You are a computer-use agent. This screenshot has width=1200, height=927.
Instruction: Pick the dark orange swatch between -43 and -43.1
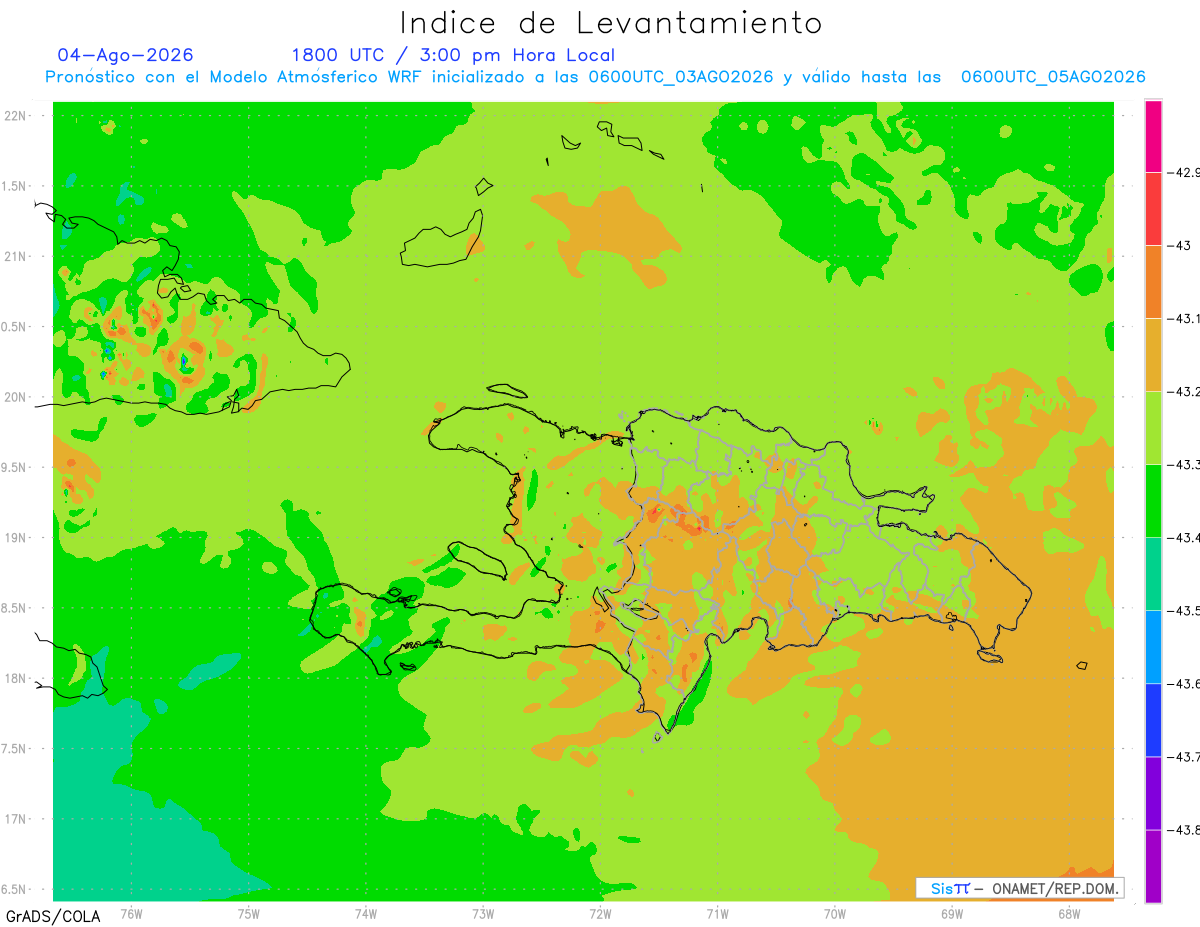coord(1153,282)
